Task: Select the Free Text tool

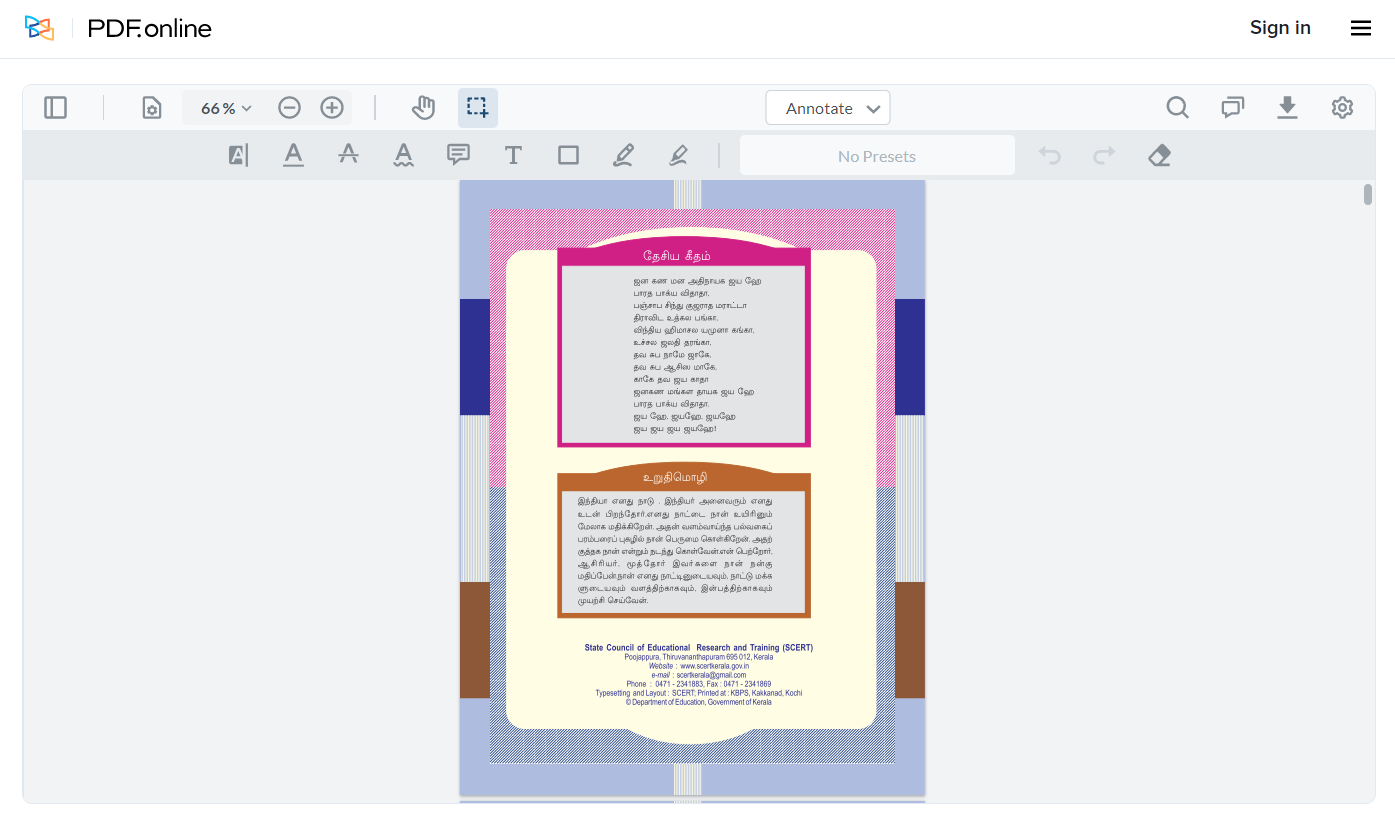Action: pyautogui.click(x=513, y=155)
